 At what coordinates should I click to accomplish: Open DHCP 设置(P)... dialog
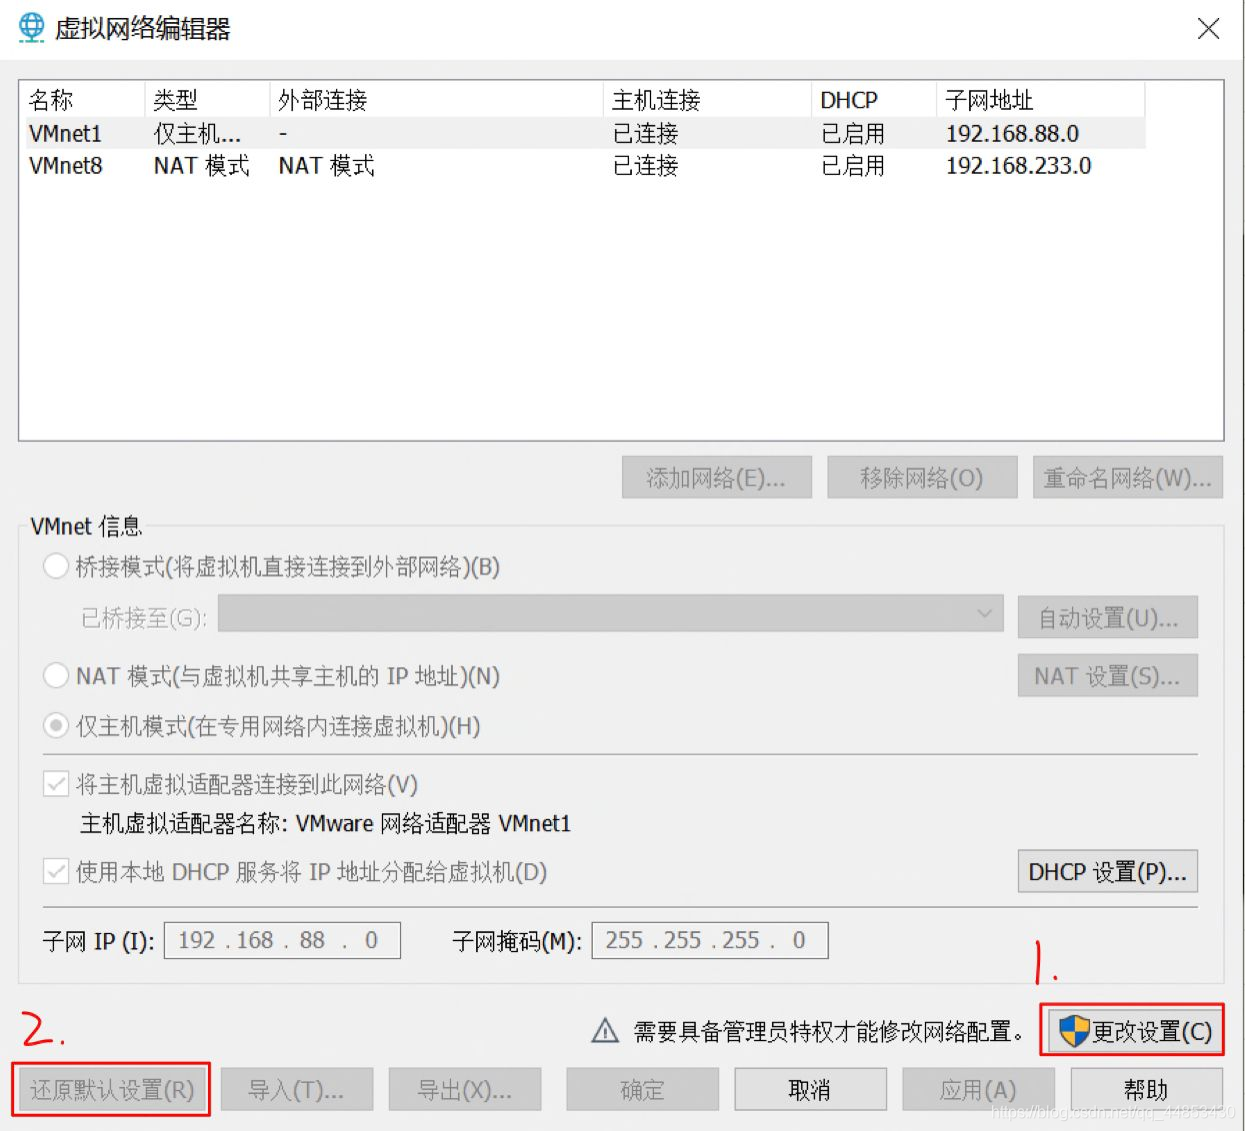point(1107,871)
